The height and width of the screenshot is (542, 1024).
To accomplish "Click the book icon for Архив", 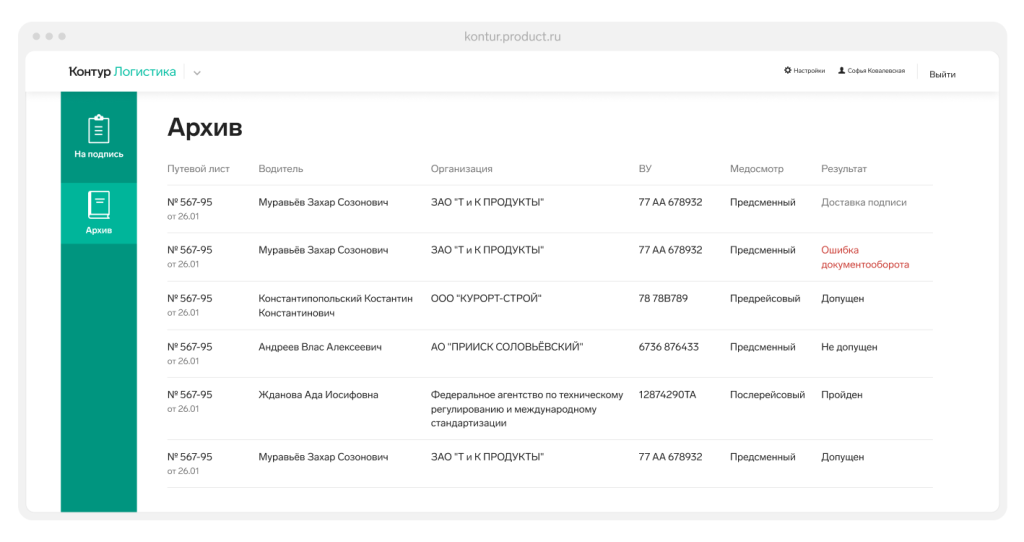I will tap(98, 205).
